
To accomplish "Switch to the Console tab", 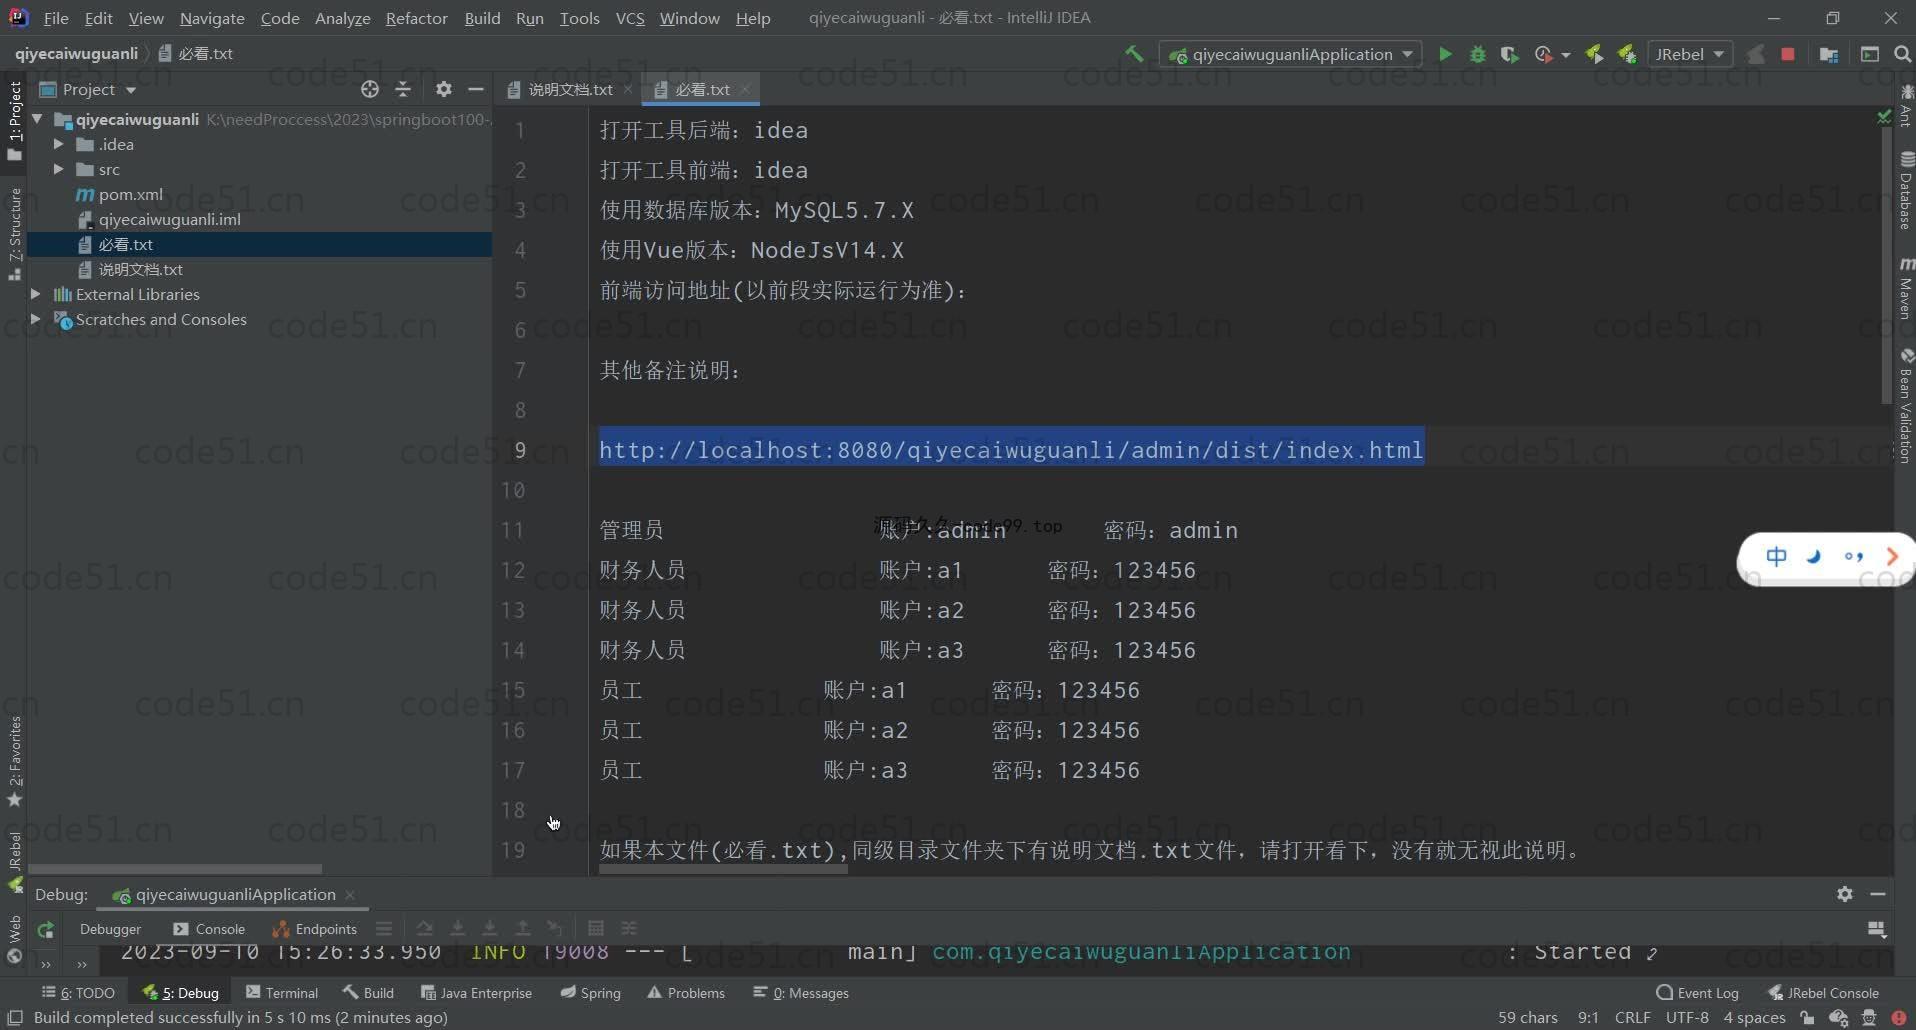I will pos(209,929).
